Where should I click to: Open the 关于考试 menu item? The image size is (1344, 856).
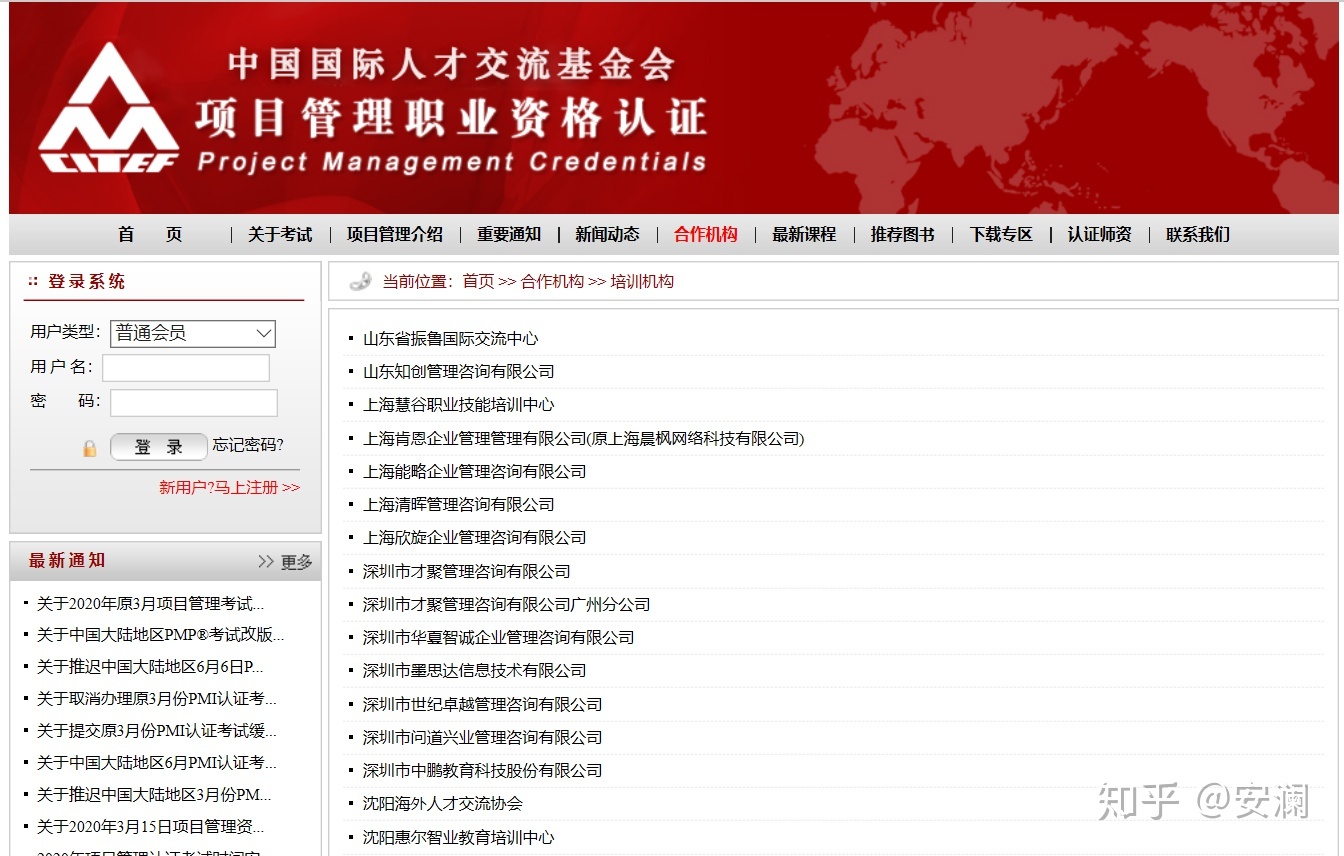[280, 234]
